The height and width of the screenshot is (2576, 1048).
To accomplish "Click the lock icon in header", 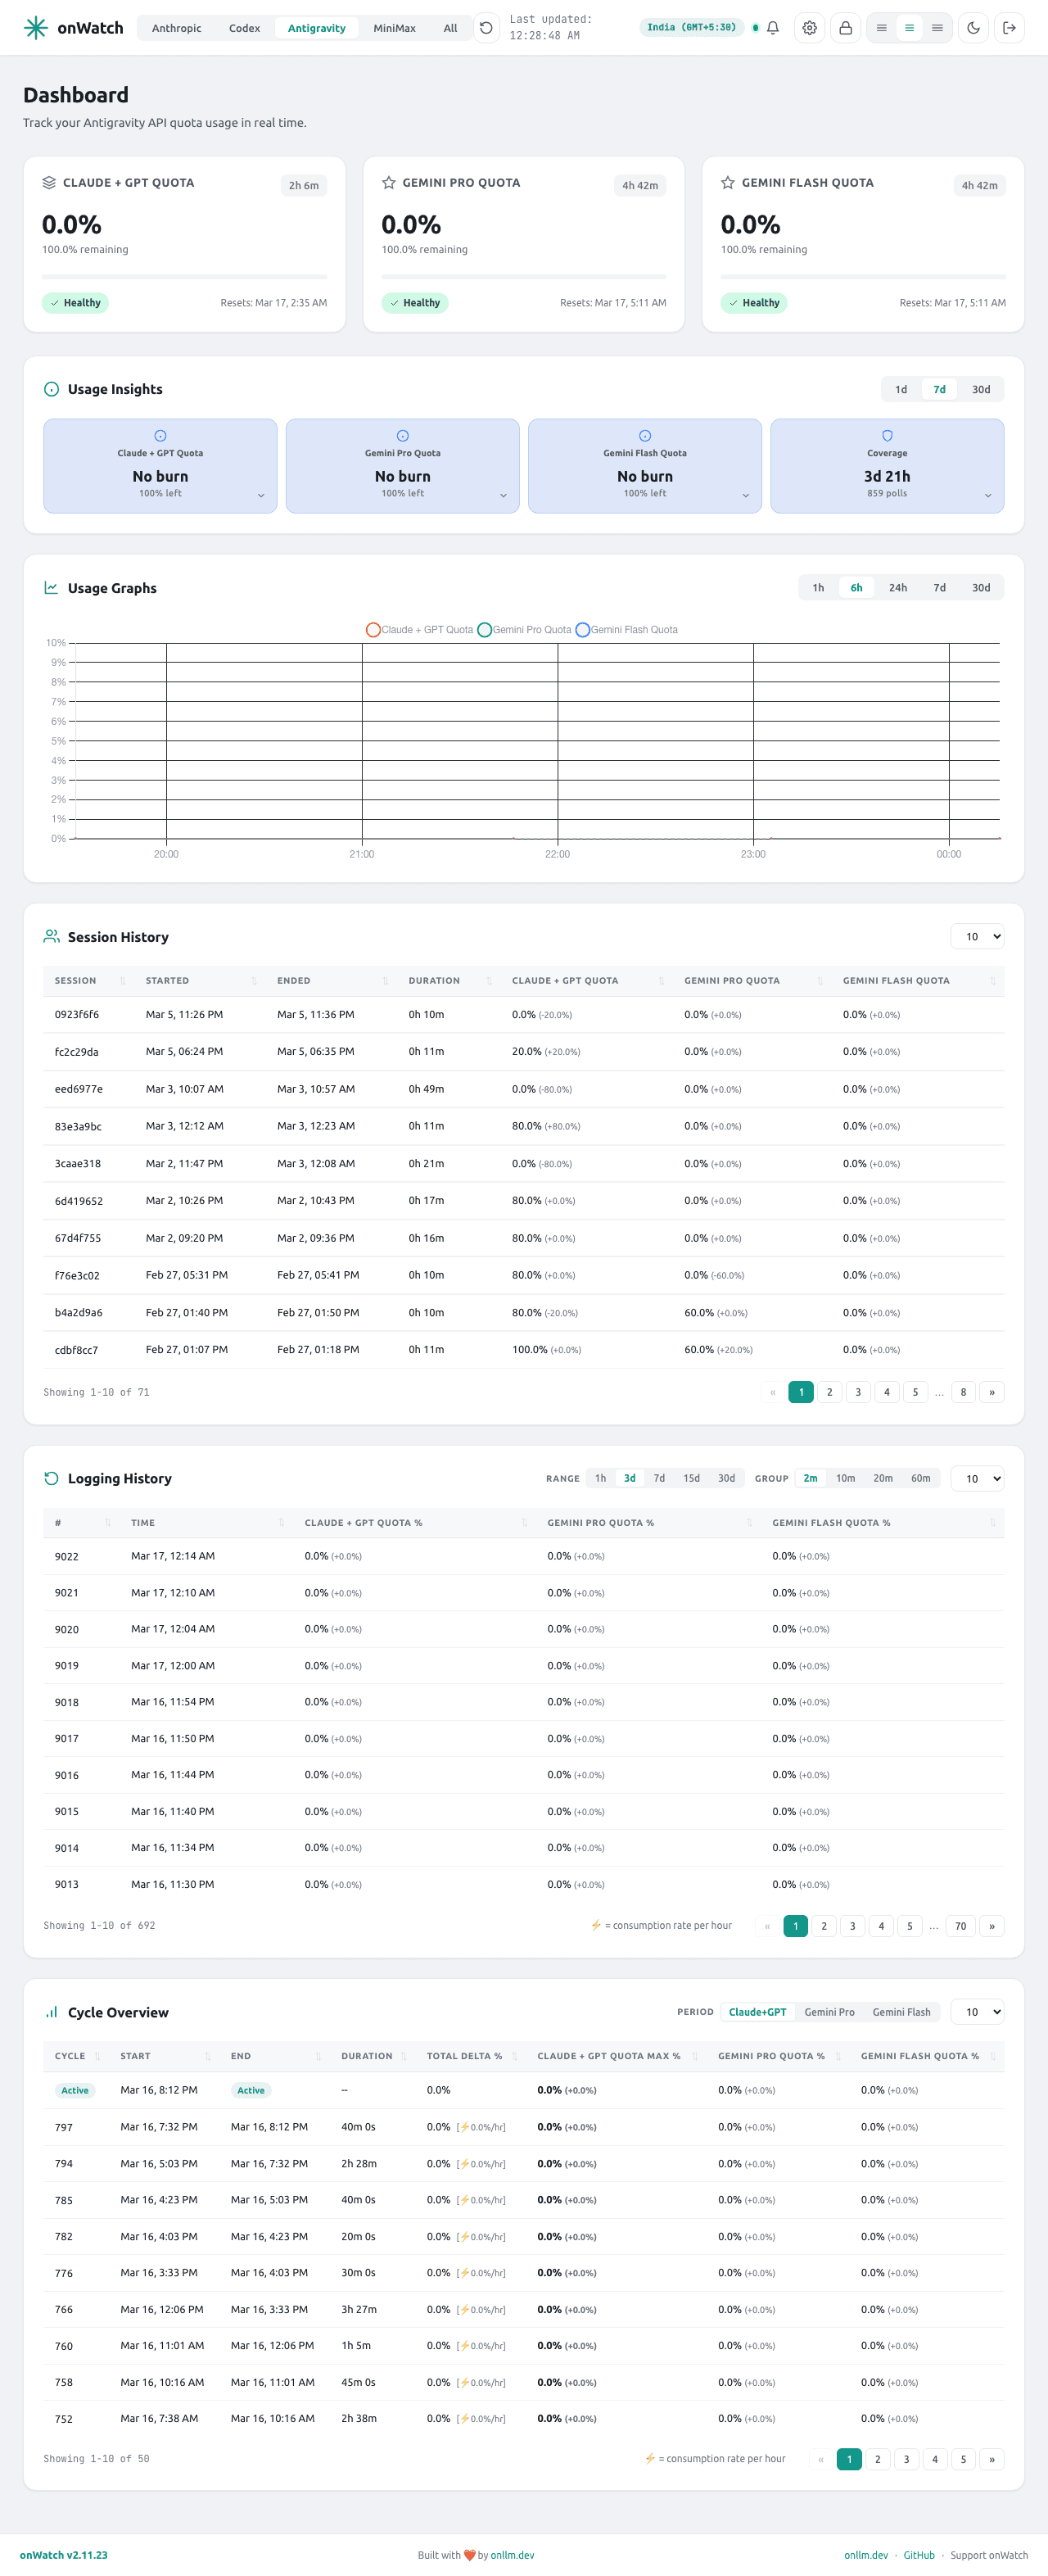I will 846,28.
